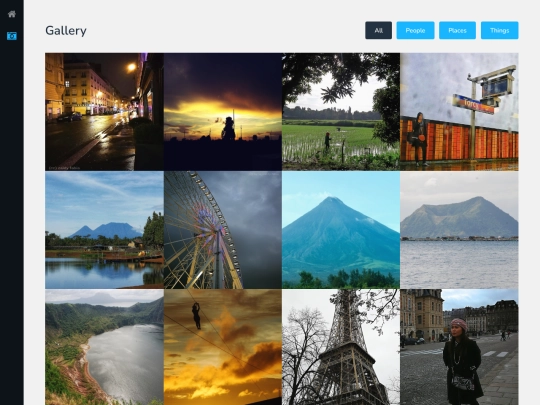Open the rainy night street photo
Viewport: 540px width, 405px height.
click(x=104, y=112)
